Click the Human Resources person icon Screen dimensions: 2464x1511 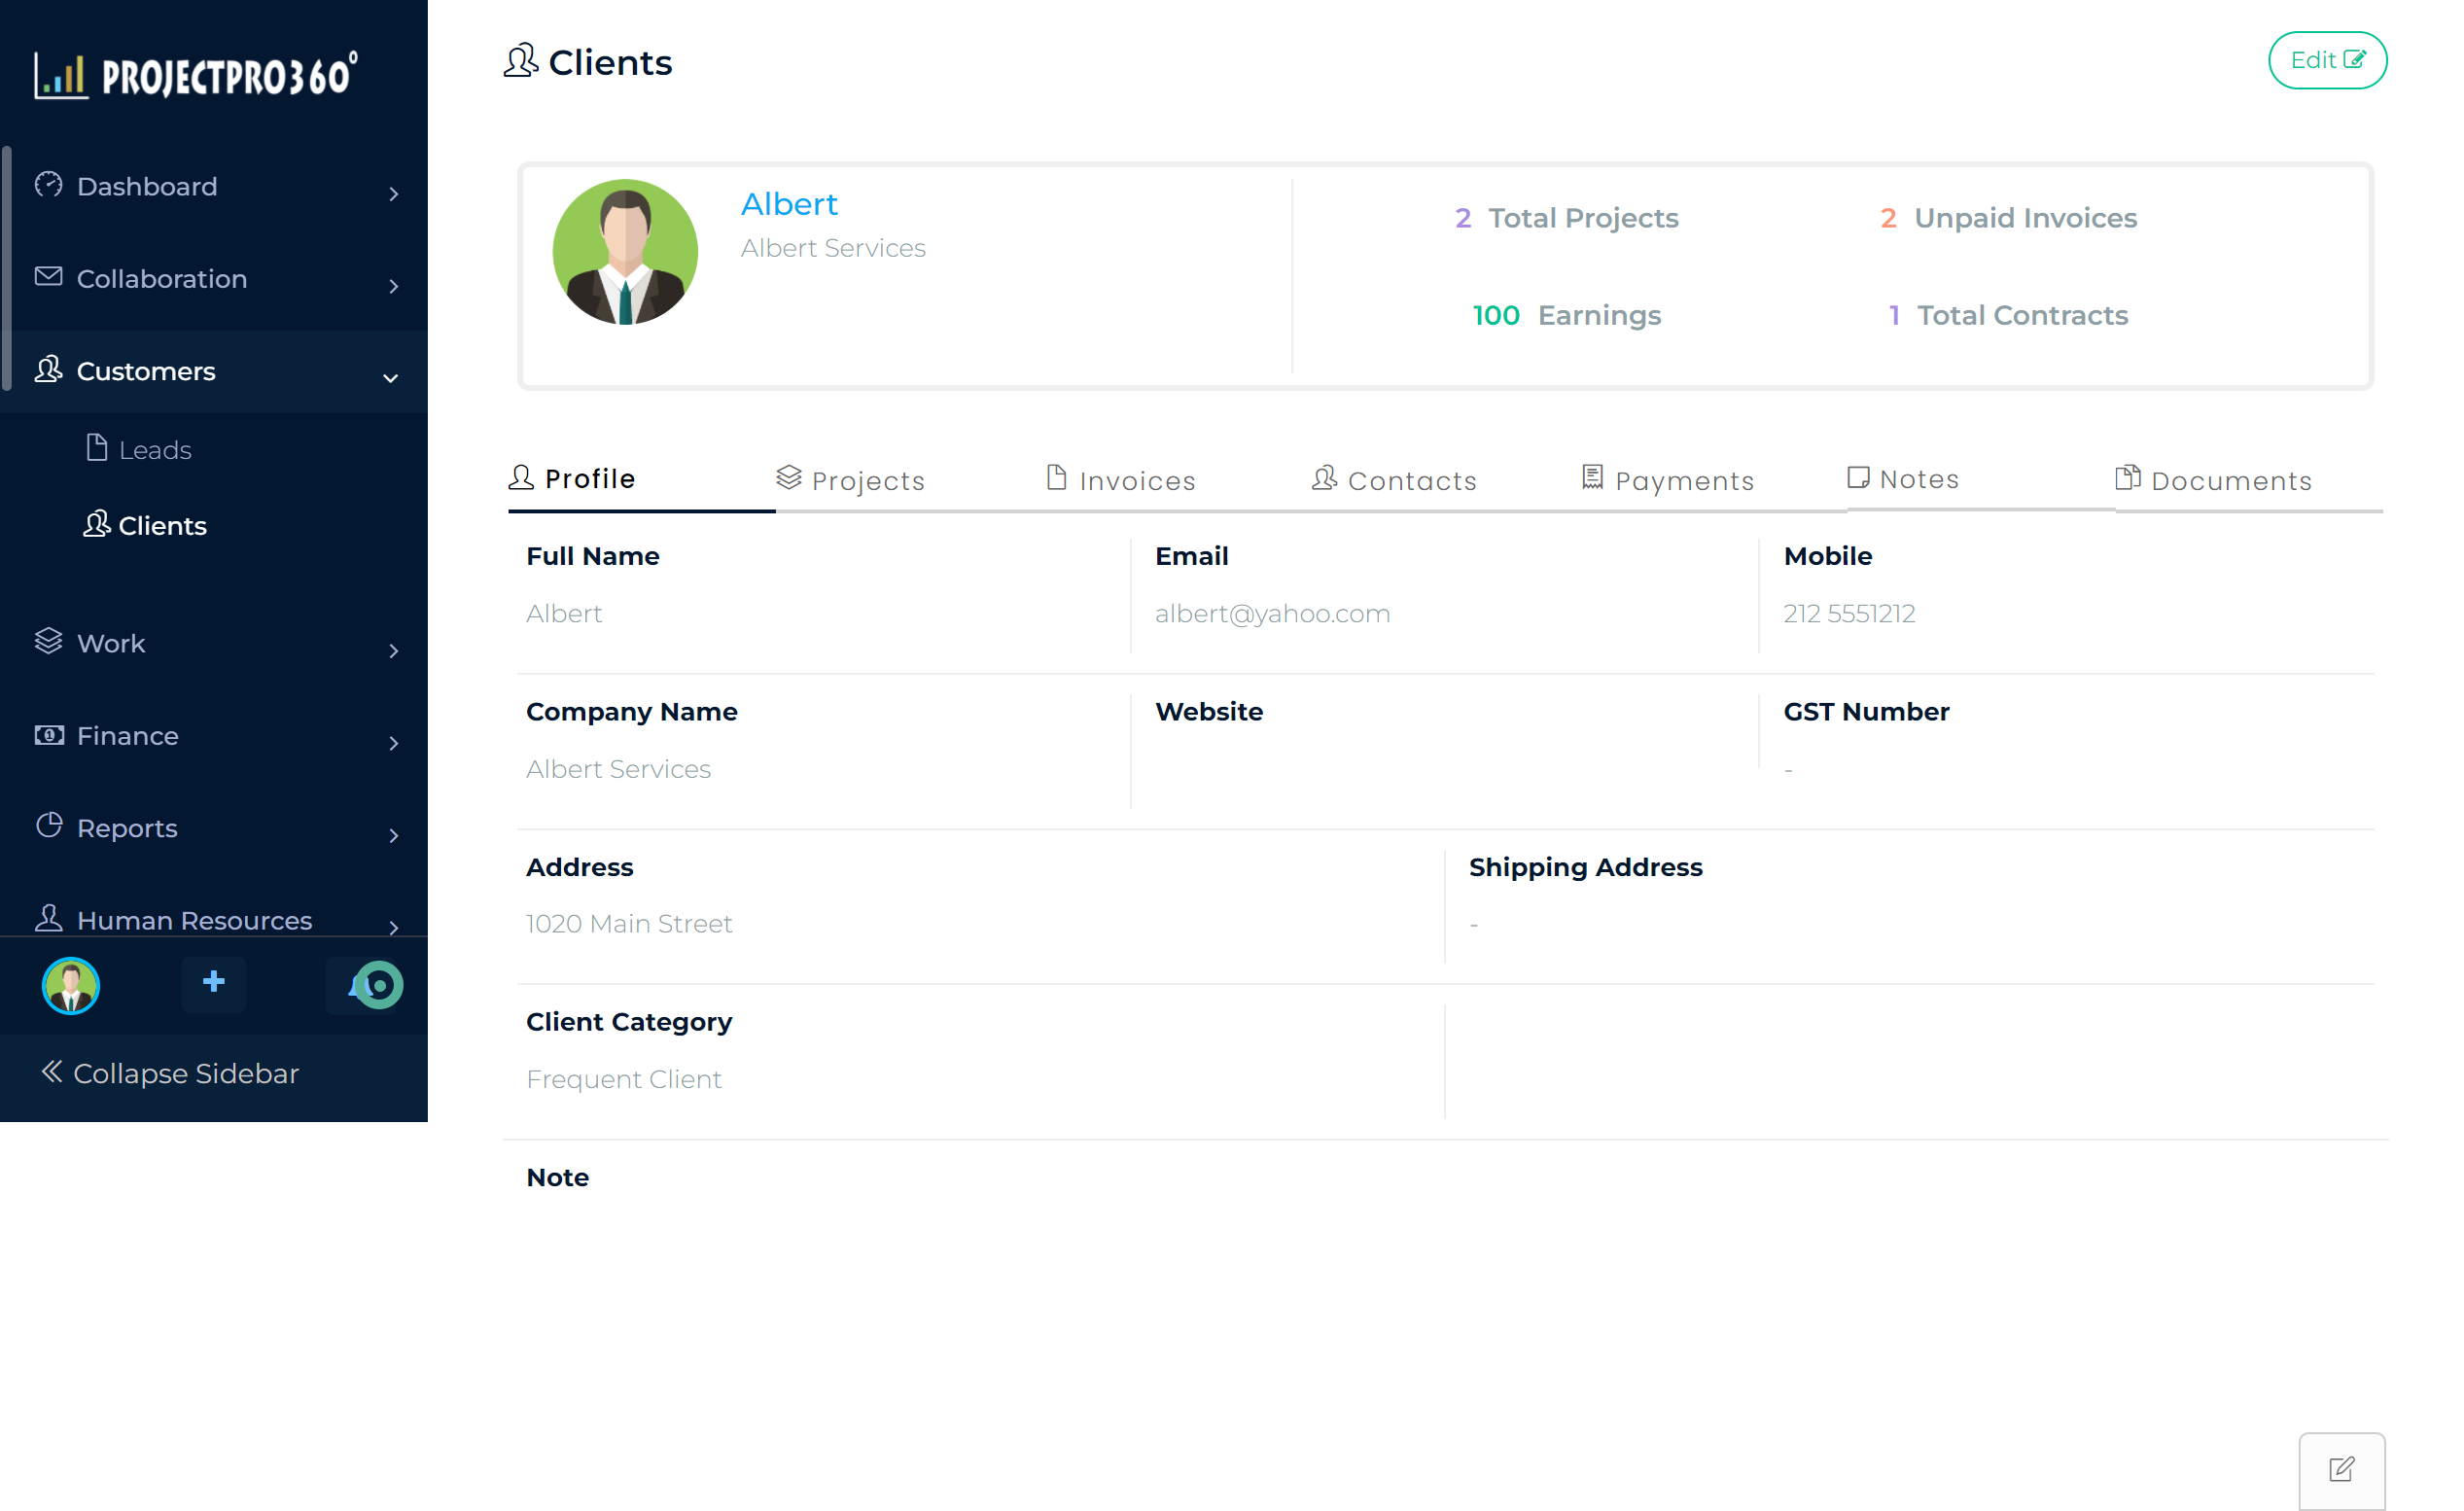[48, 918]
